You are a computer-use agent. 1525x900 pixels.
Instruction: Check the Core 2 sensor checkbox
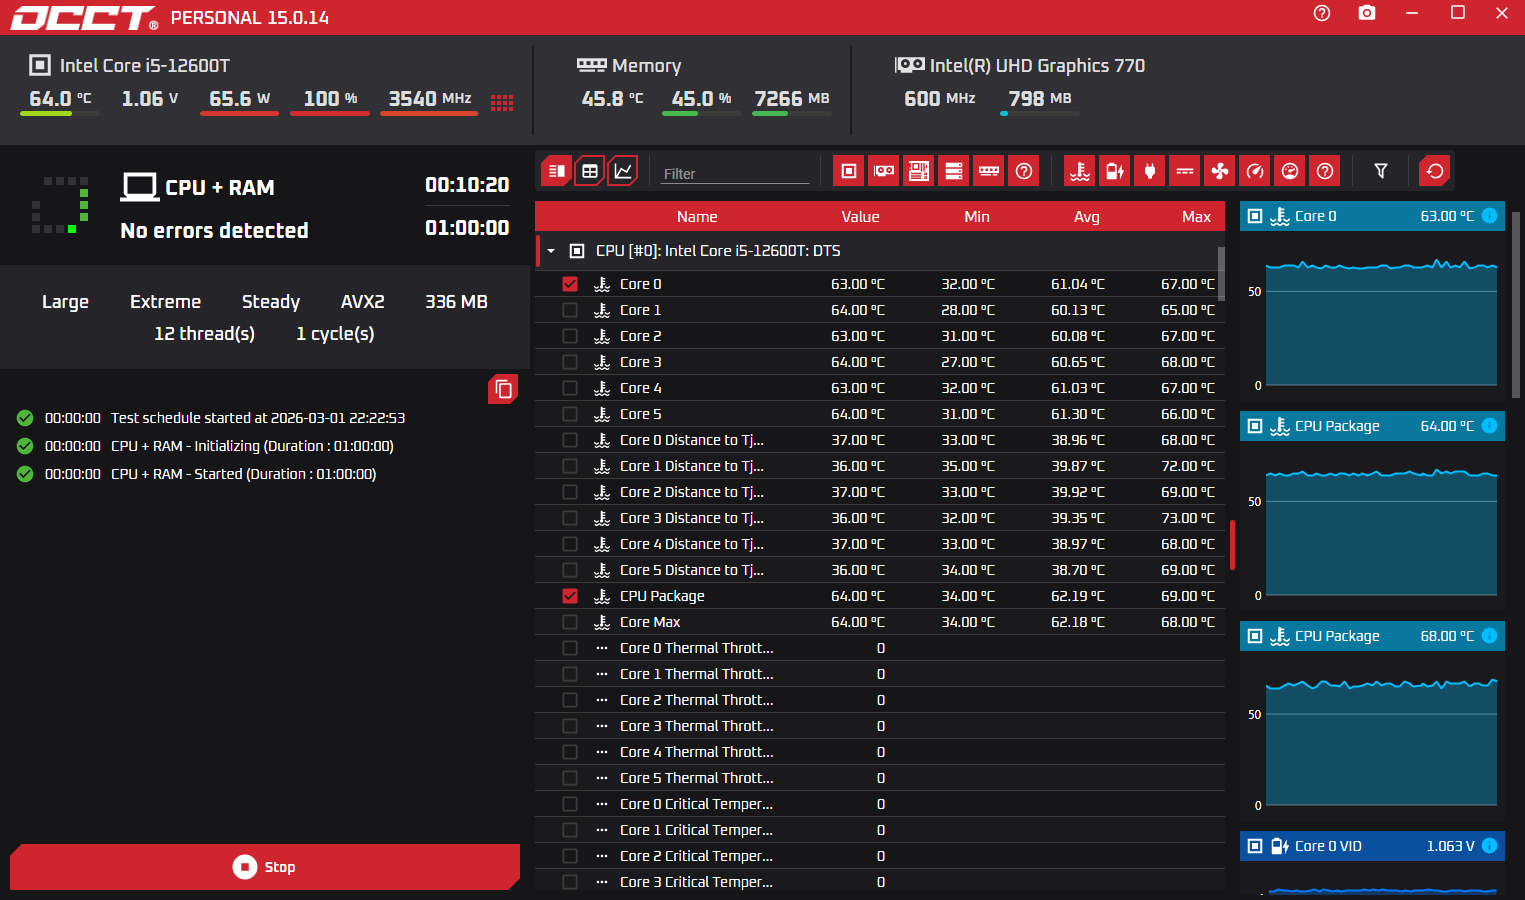tap(570, 336)
